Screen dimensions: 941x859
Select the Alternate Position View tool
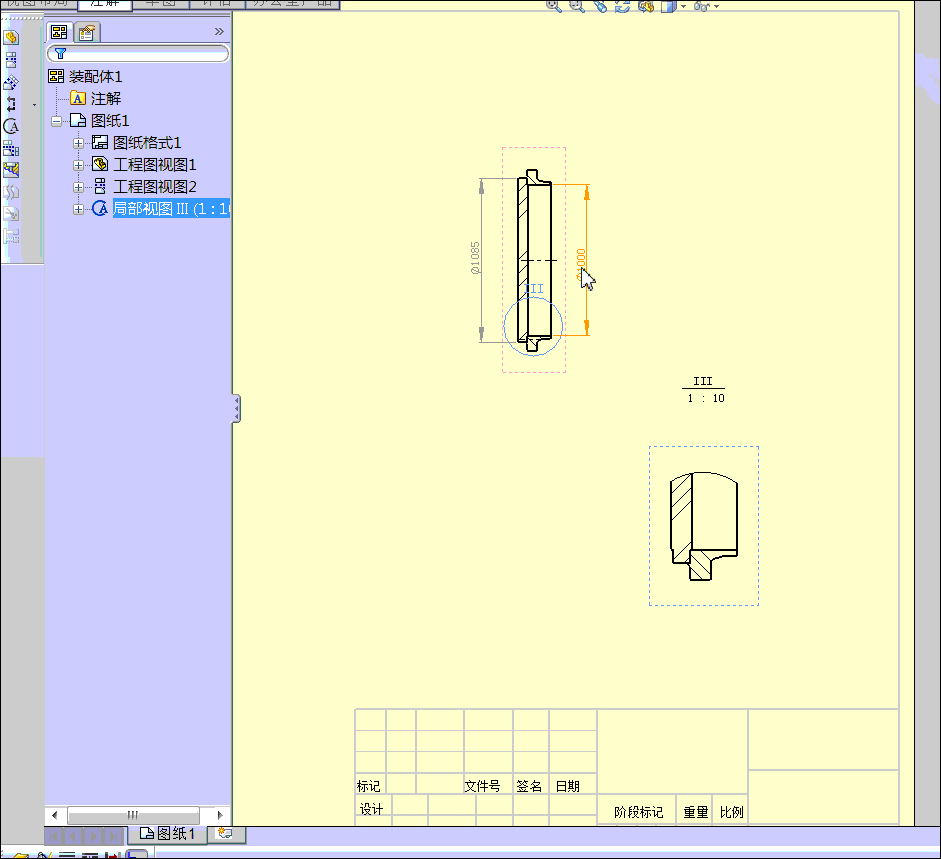tap(11, 236)
